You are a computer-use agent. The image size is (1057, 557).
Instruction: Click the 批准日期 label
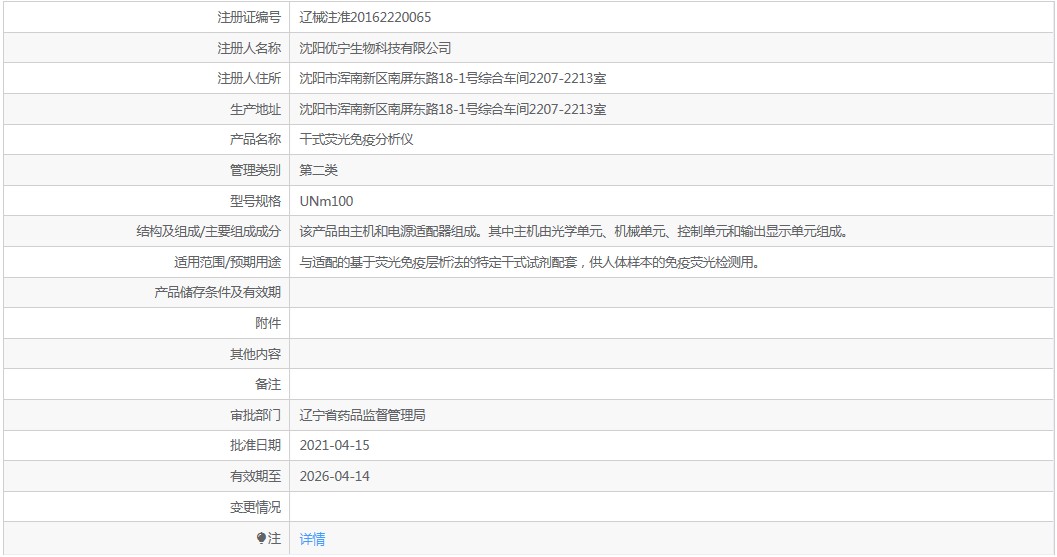255,446
